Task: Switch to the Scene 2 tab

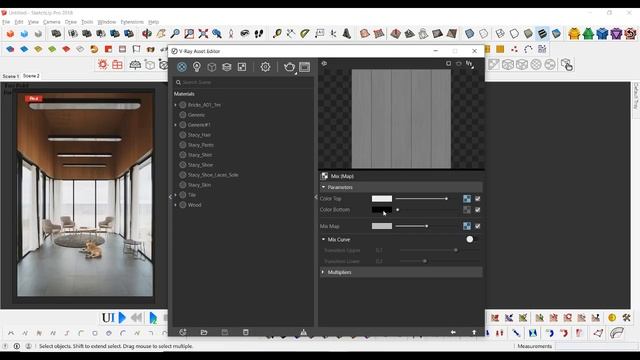Action: [x=31, y=76]
